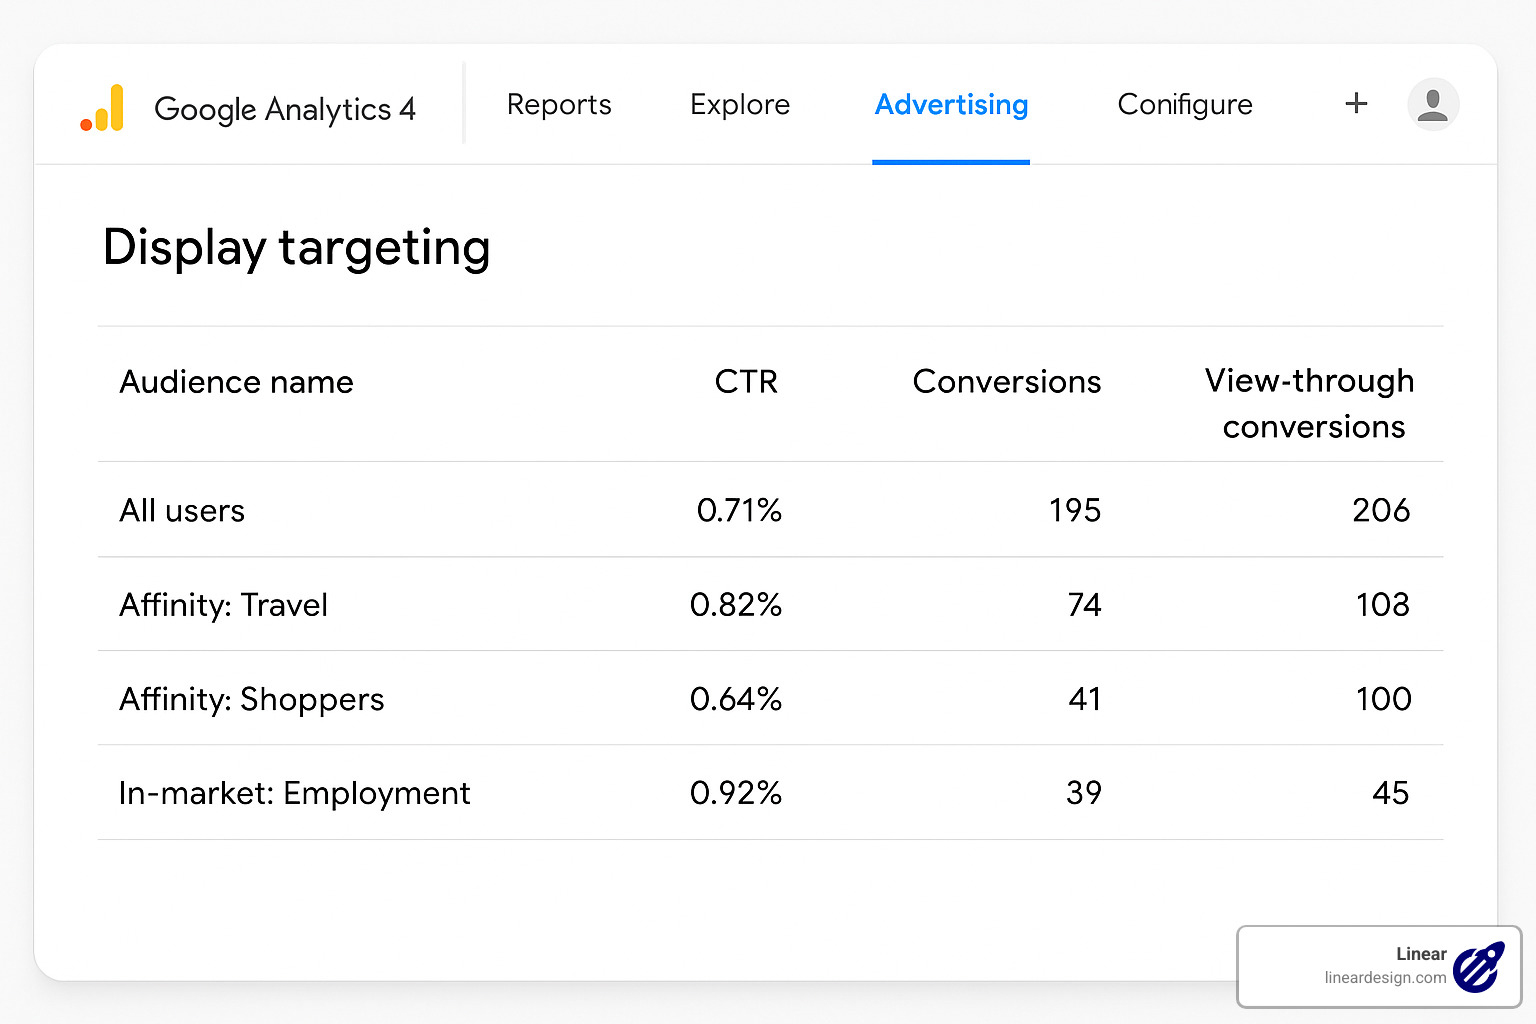Select the Audience name column header
Image resolution: width=1536 pixels, height=1024 pixels.
(236, 381)
